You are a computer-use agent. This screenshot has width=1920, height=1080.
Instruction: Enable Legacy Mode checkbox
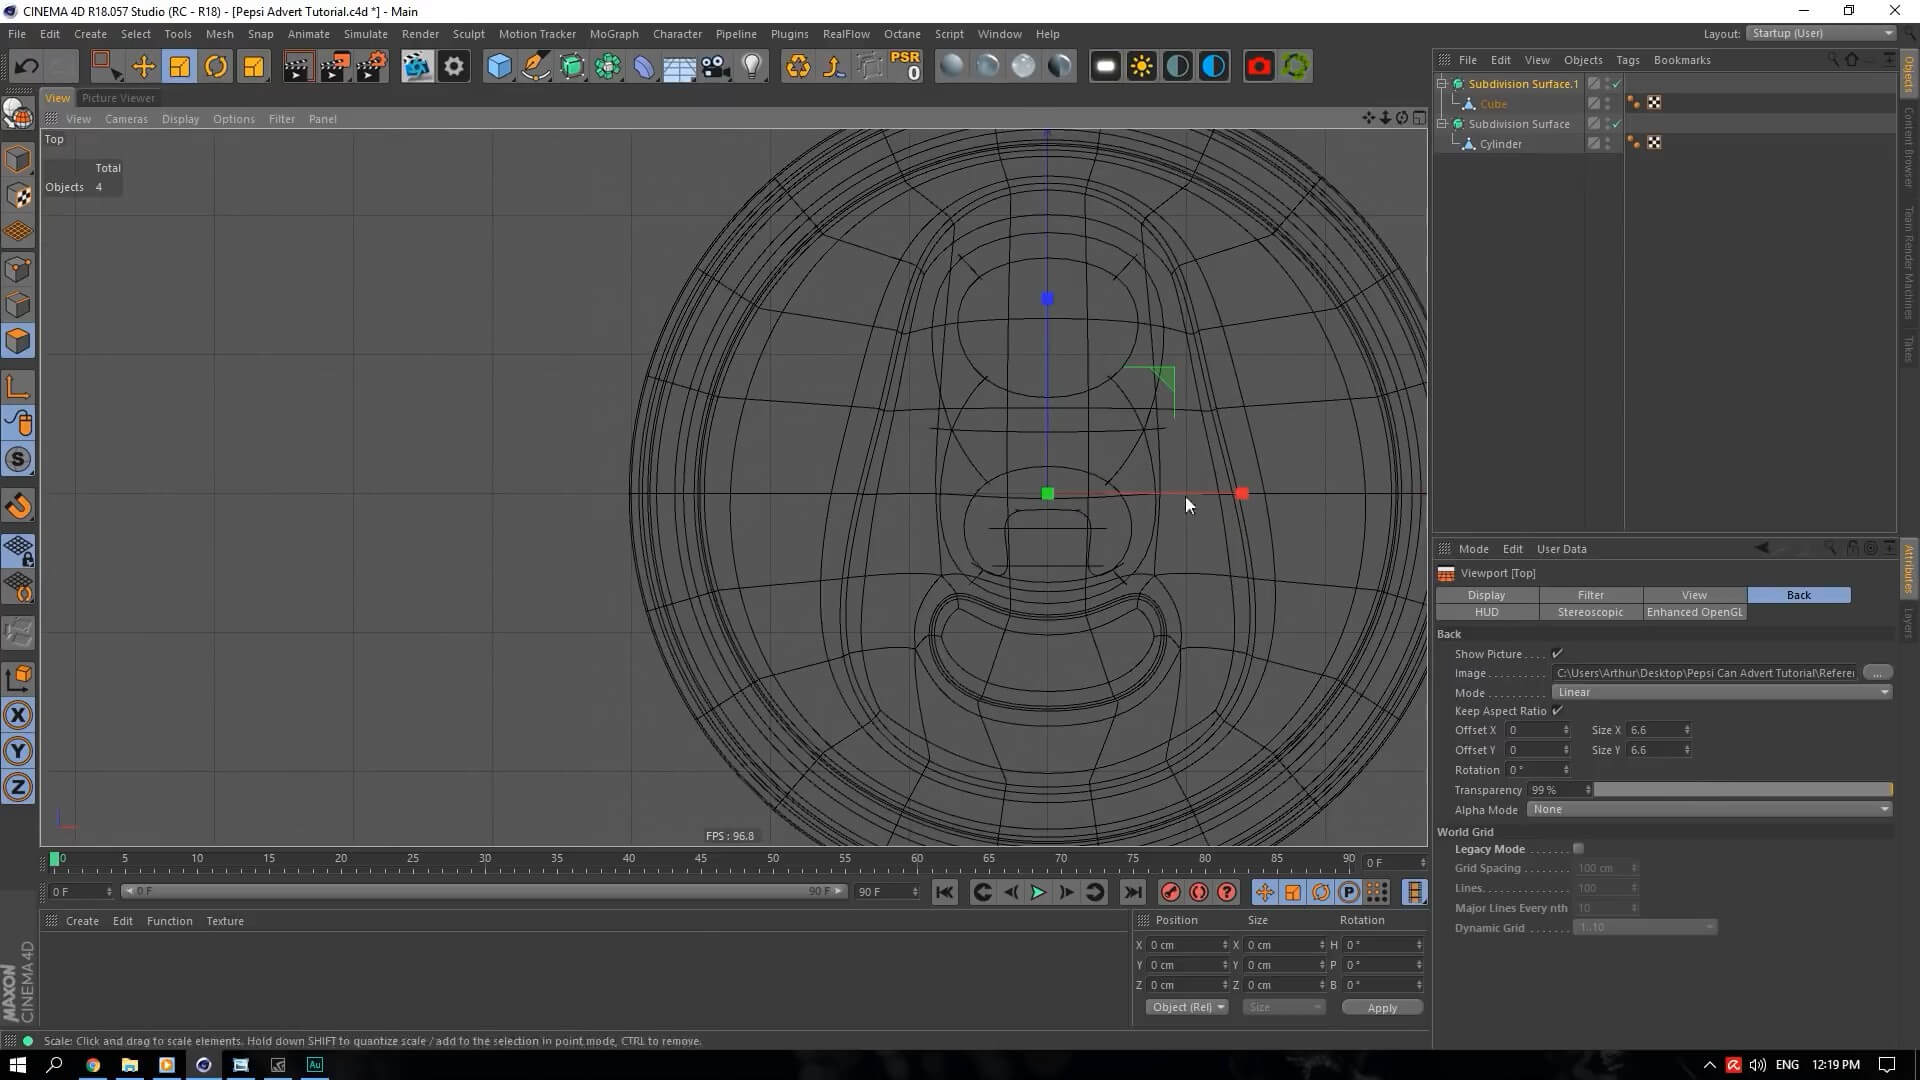pyautogui.click(x=1578, y=849)
